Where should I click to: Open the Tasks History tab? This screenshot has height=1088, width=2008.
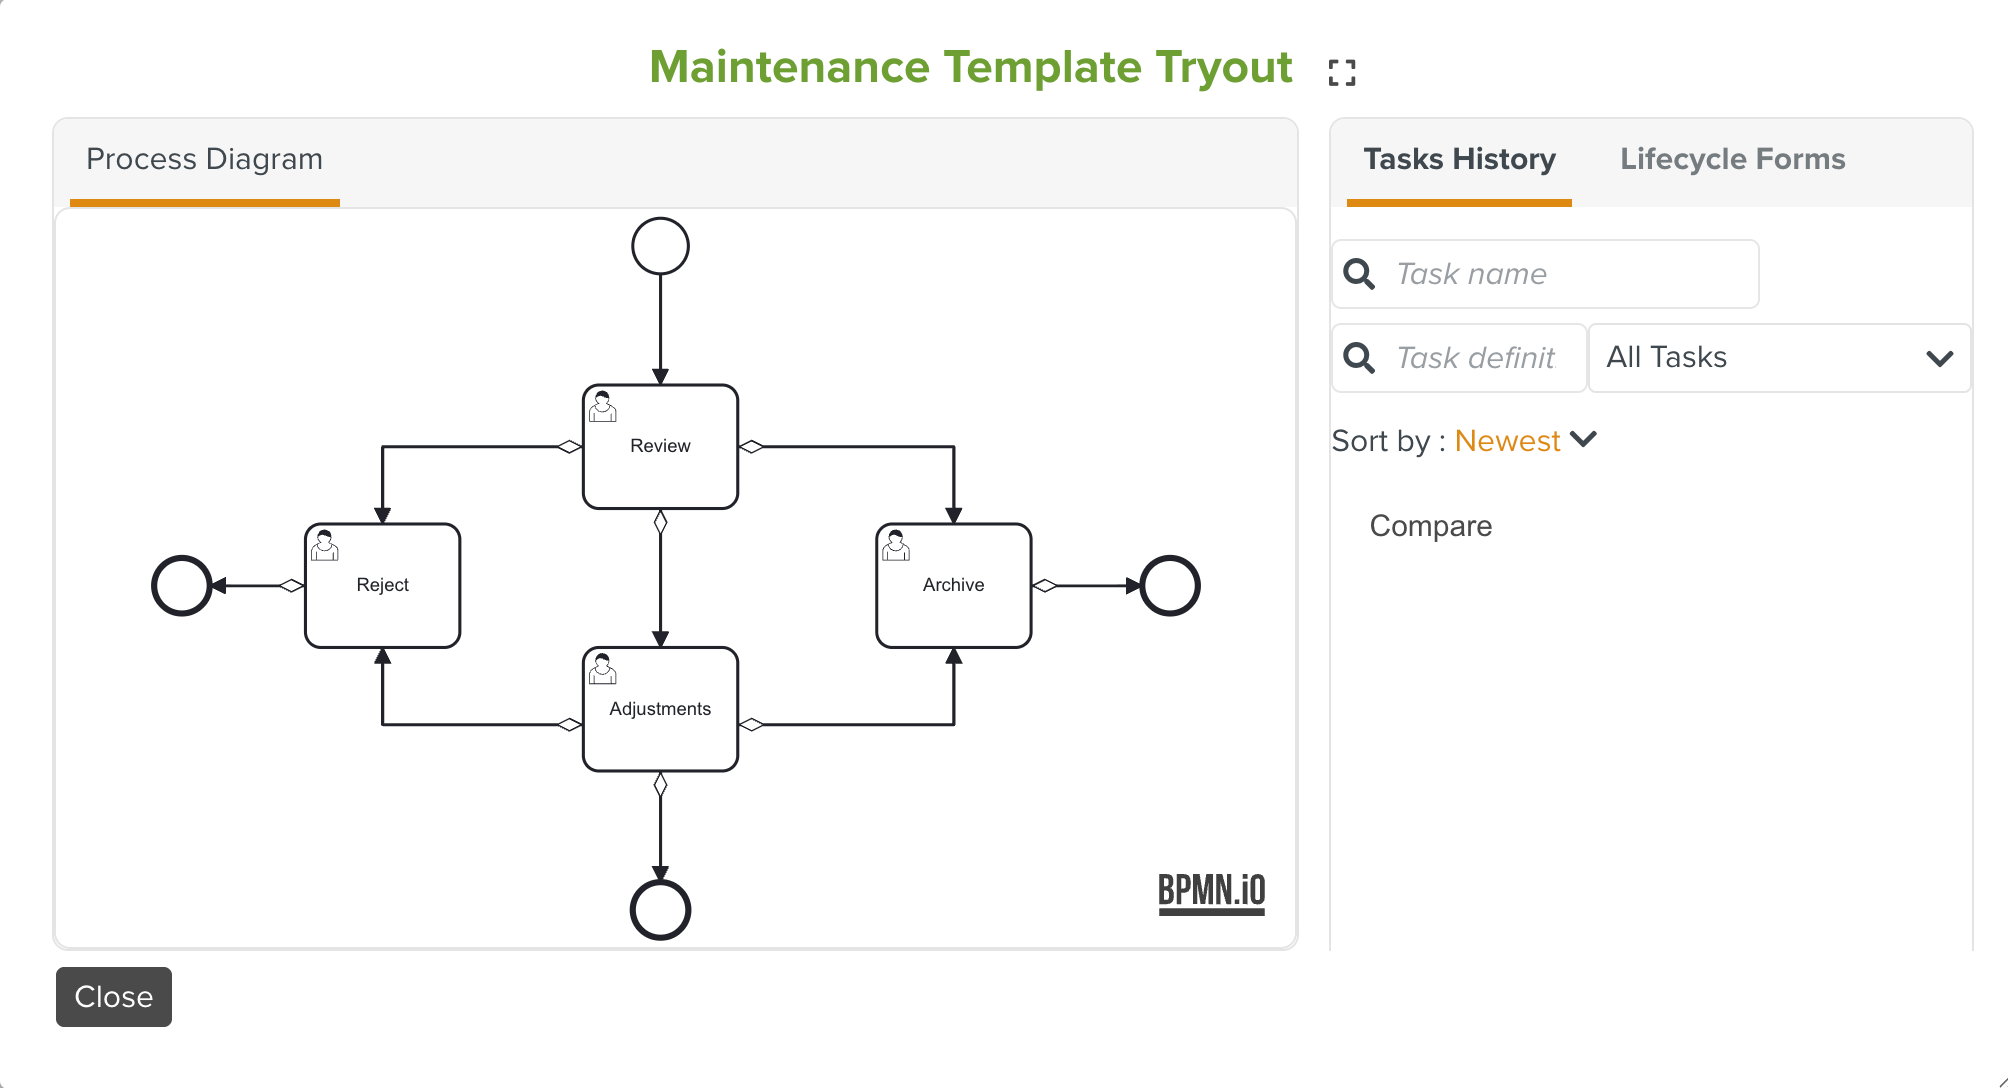[x=1459, y=159]
